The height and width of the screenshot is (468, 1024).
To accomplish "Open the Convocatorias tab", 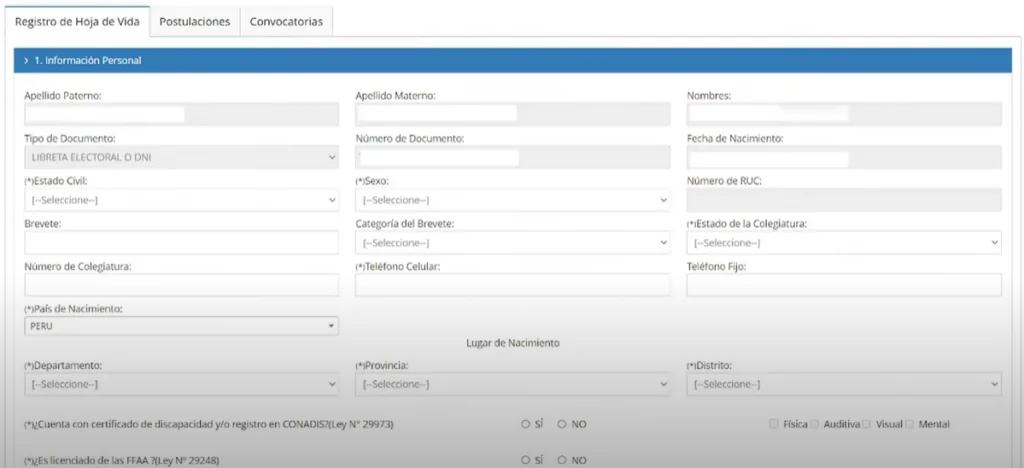I will coord(286,21).
